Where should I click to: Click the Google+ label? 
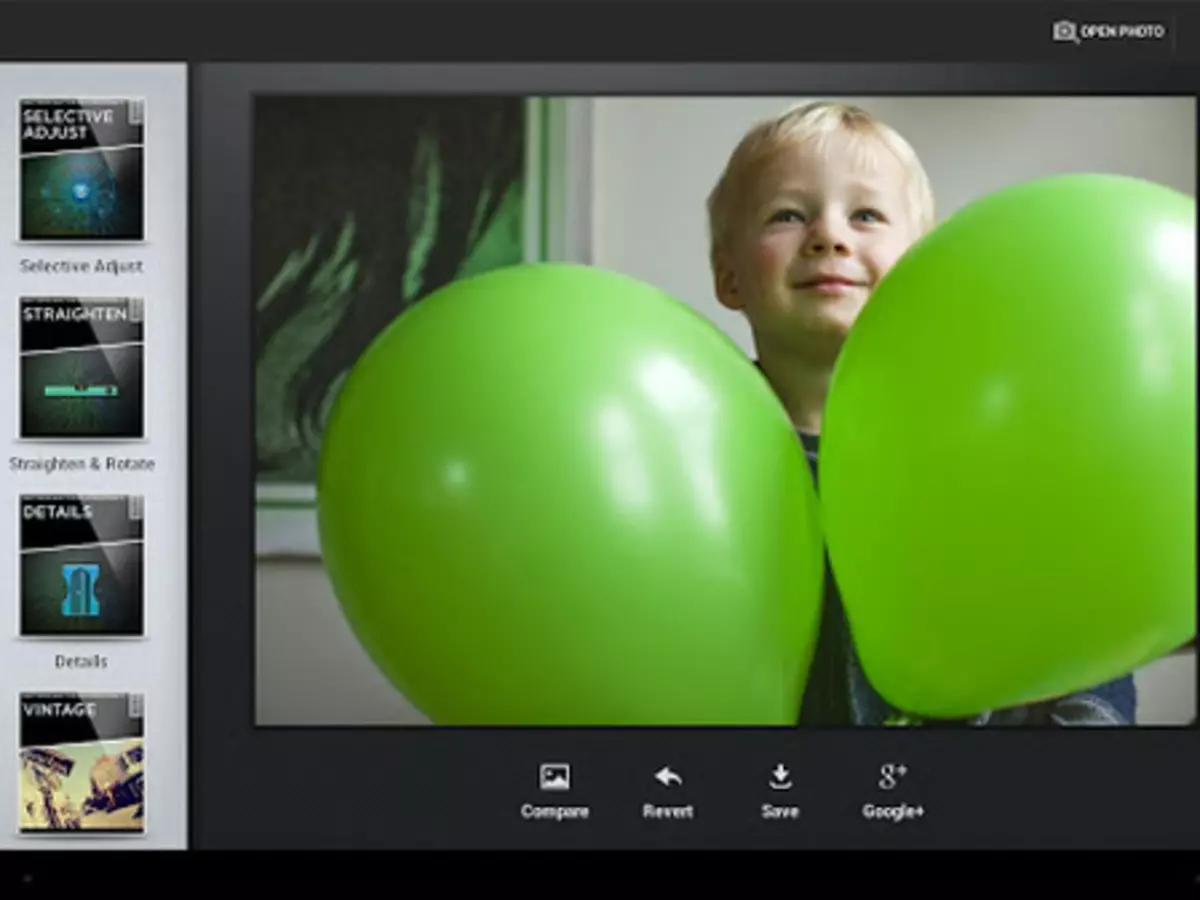(893, 812)
